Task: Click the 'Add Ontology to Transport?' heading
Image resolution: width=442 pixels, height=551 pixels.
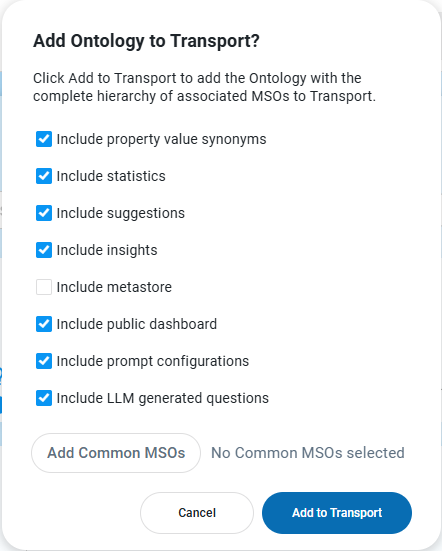Action: [146, 41]
